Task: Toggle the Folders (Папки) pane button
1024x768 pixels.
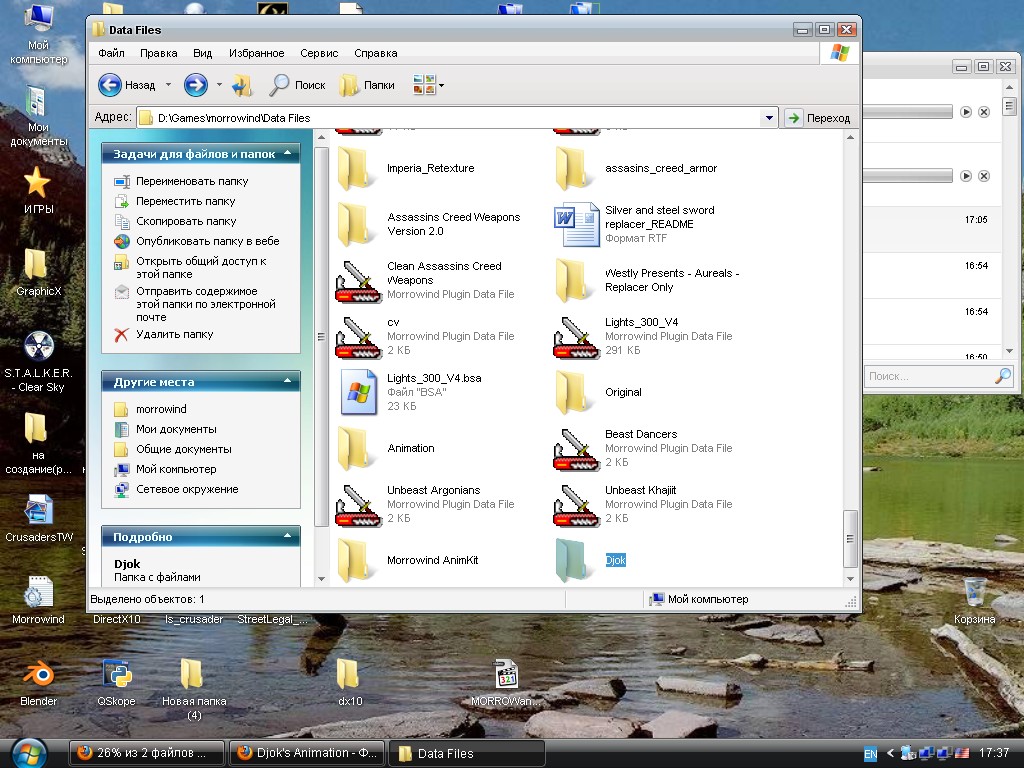Action: (x=367, y=85)
